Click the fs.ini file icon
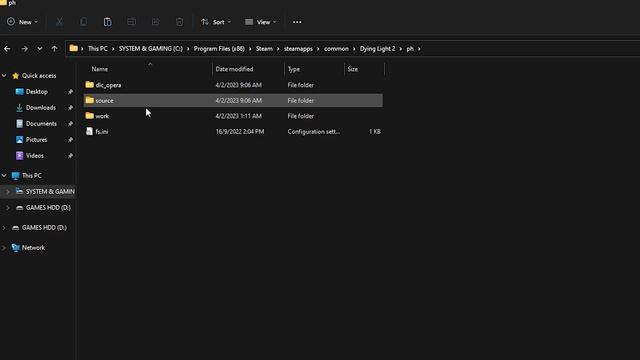 (89, 131)
